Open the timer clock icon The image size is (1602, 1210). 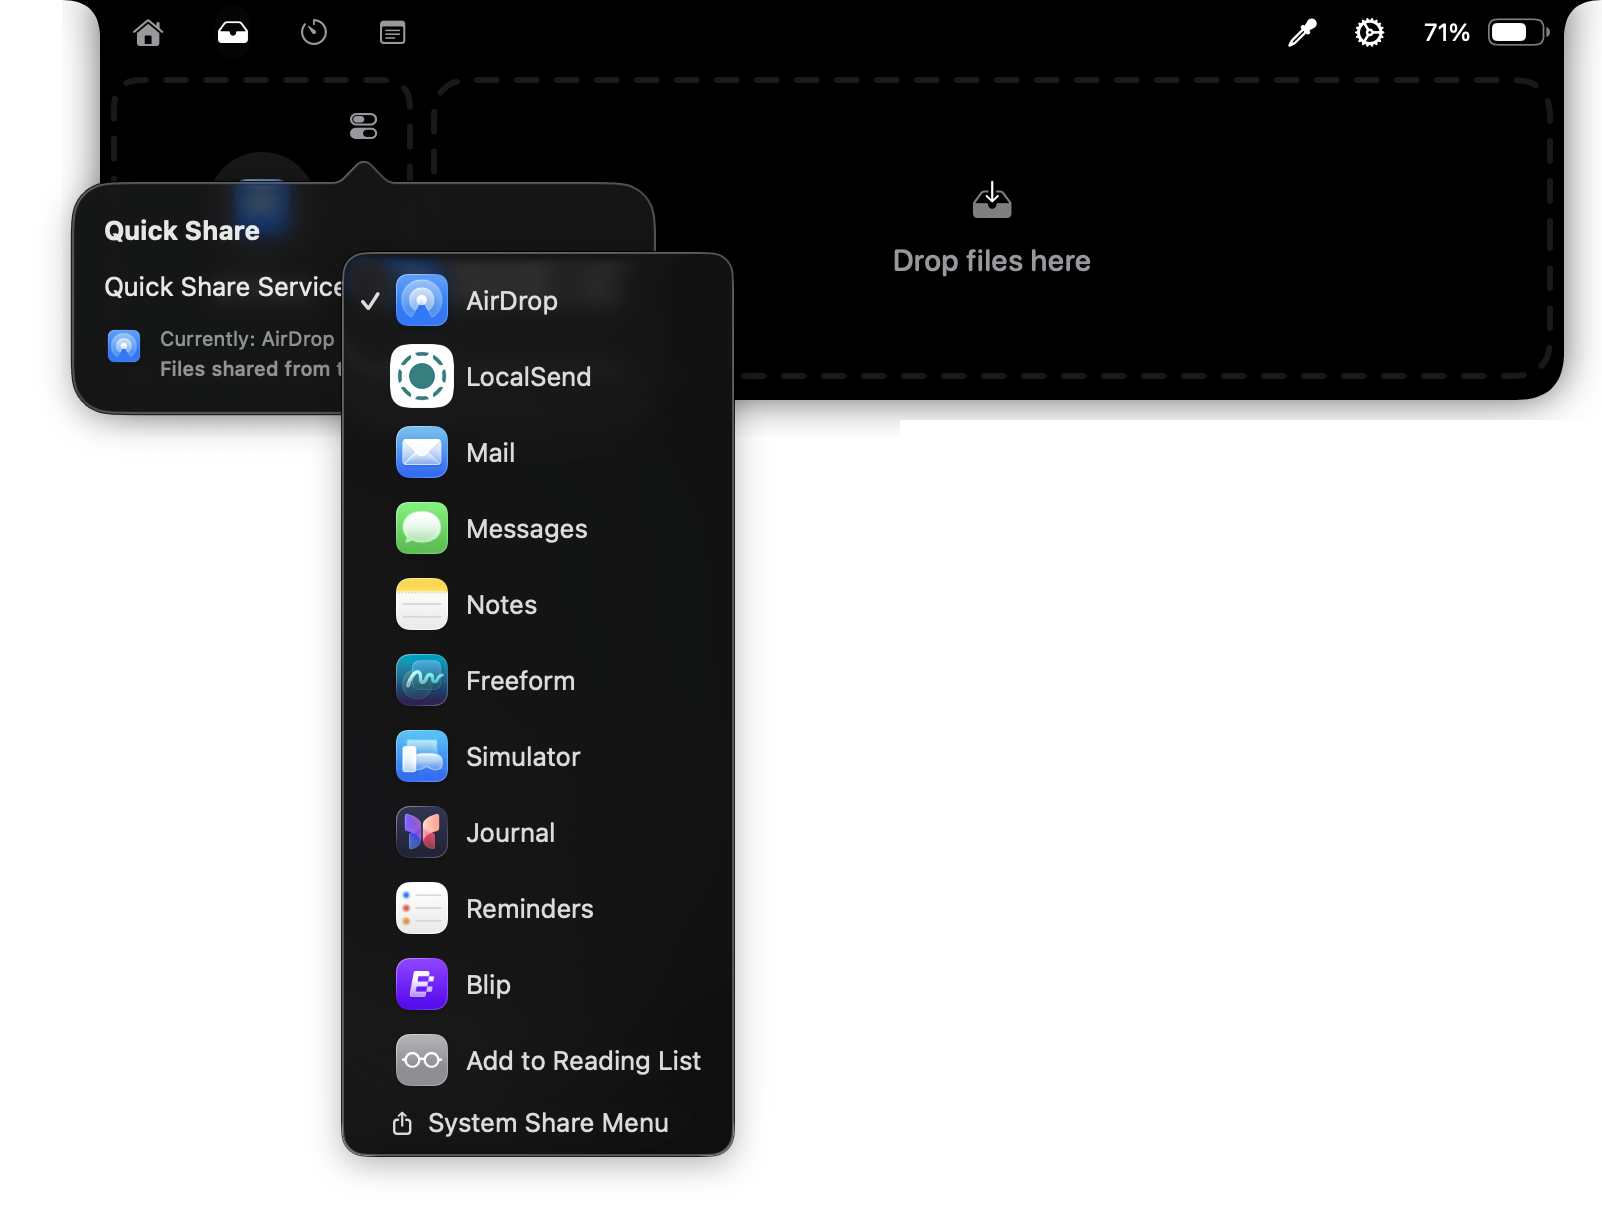point(314,33)
